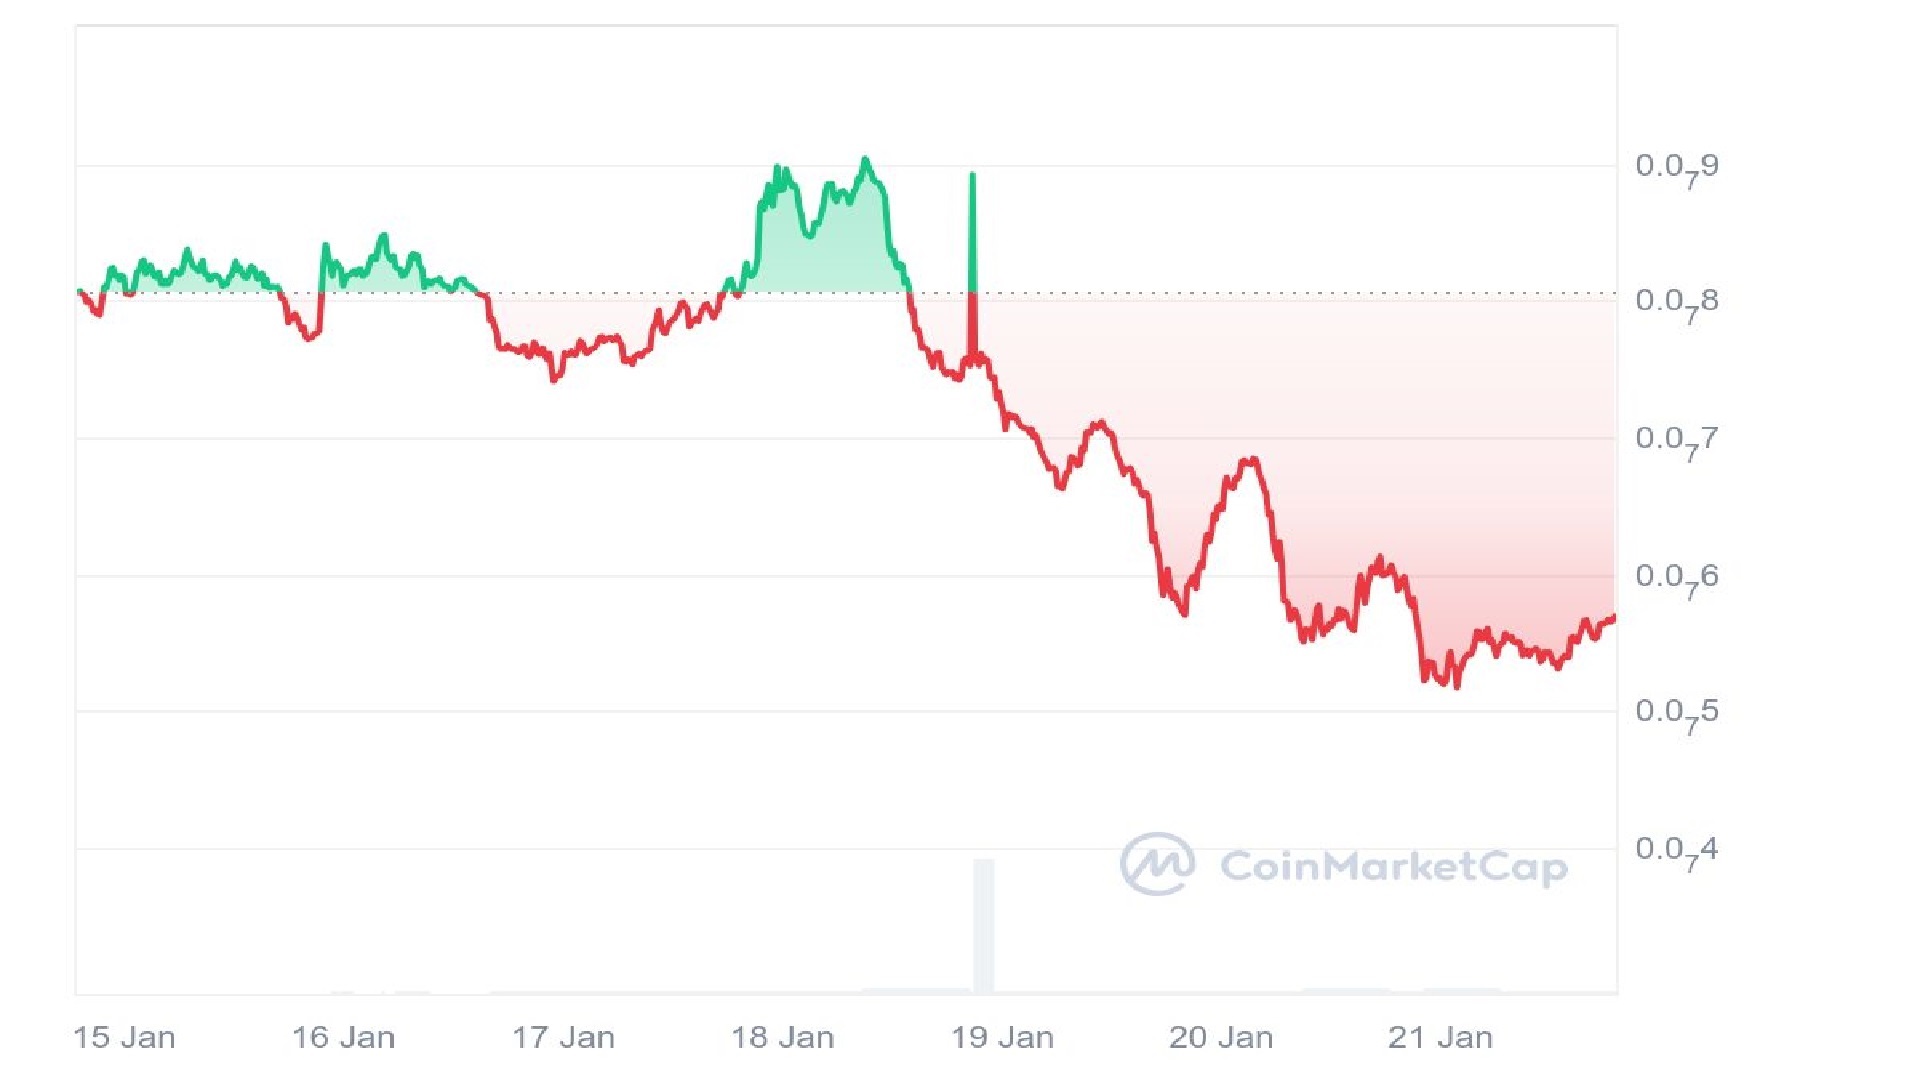Click the left start of the price line

[x=80, y=291]
